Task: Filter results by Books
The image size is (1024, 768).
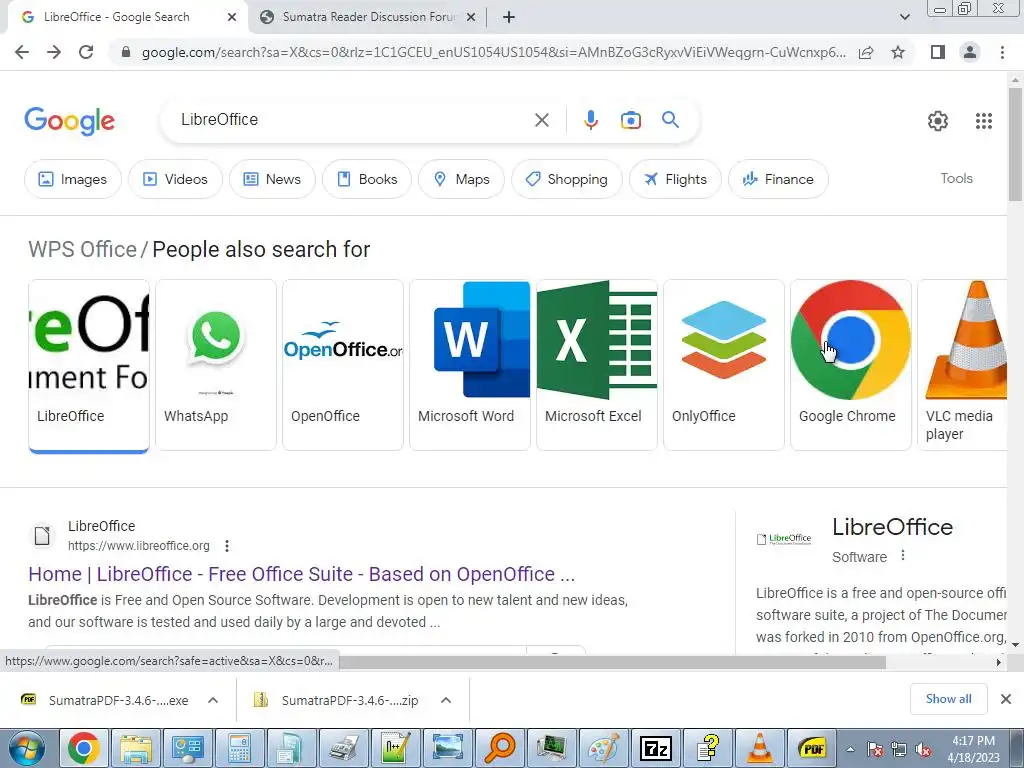Action: 367,179
